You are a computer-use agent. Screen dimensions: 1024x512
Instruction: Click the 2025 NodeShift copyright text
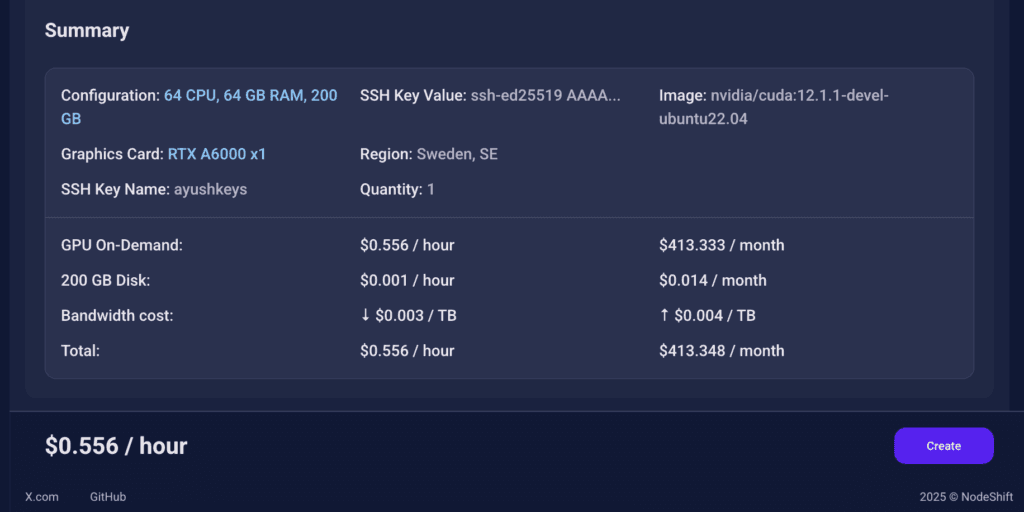pos(965,497)
